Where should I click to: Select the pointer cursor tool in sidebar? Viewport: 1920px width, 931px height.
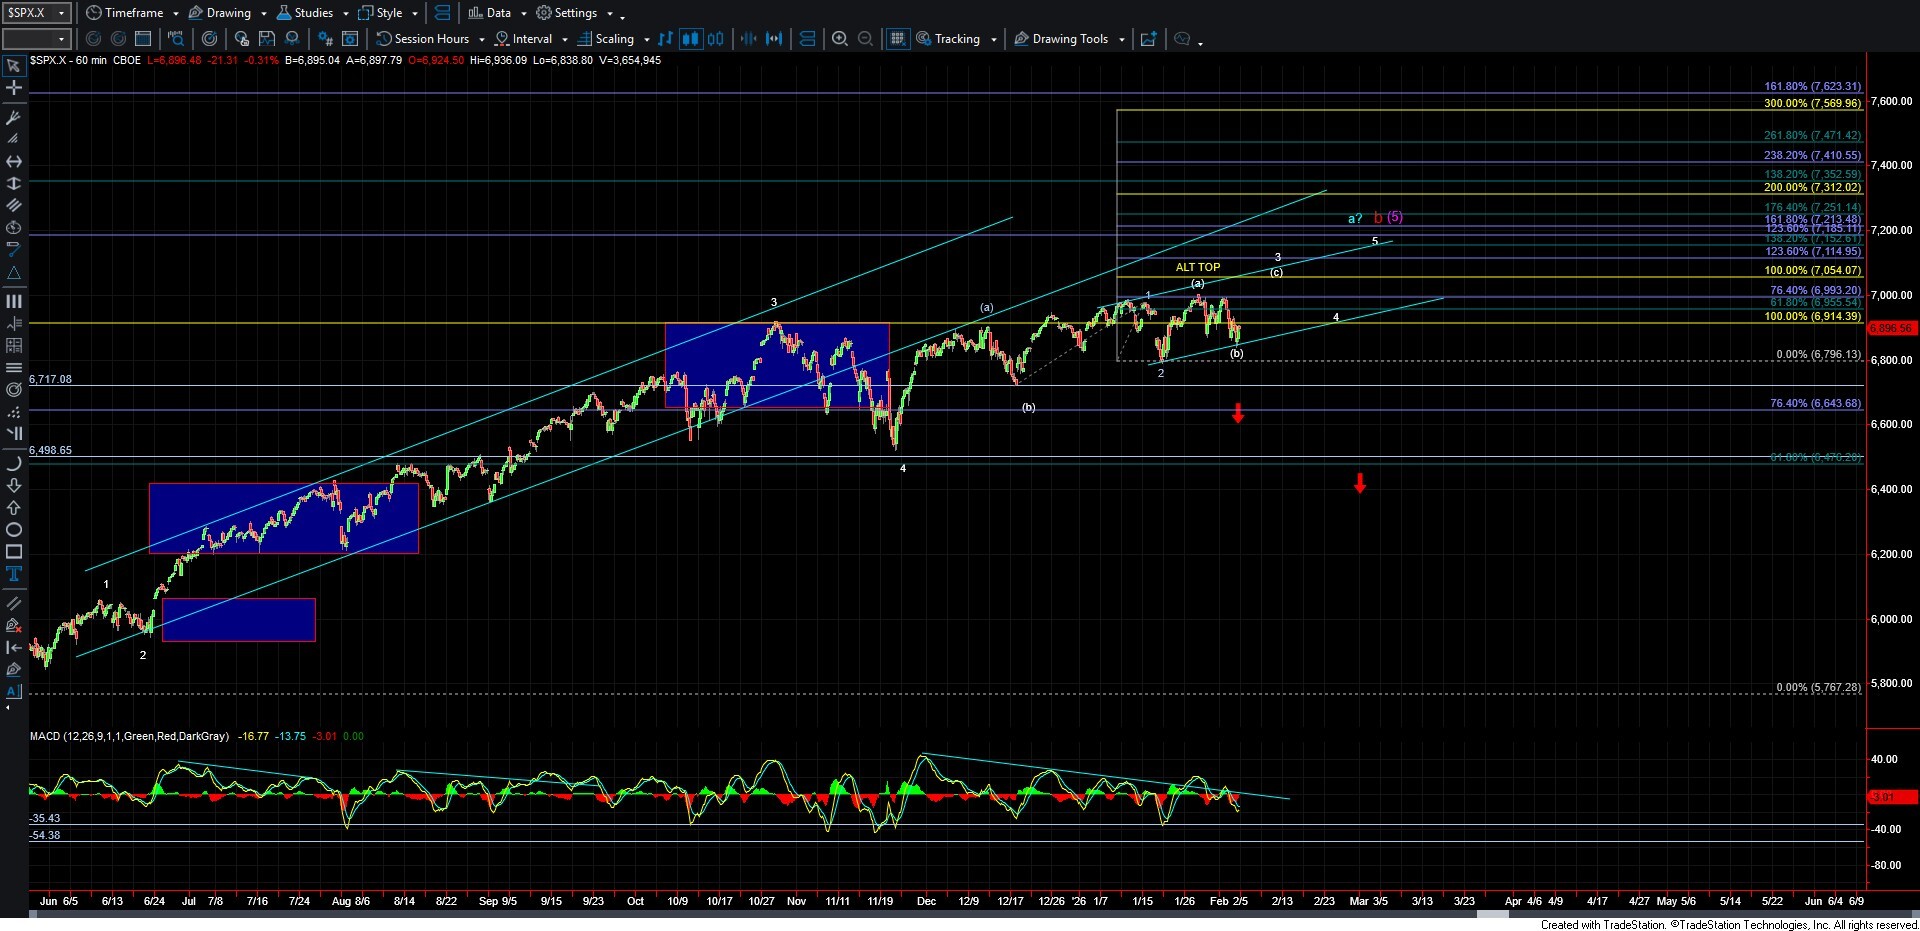[14, 66]
